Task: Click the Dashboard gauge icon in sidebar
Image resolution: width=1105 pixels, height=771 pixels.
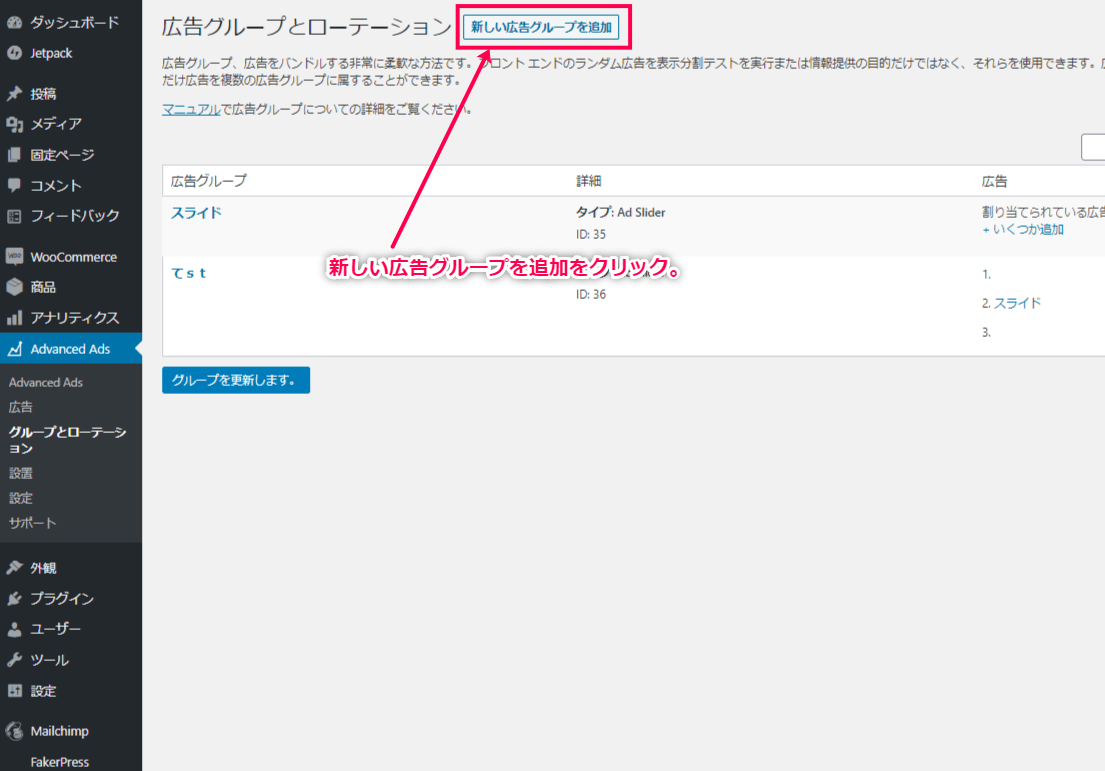Action: [14, 22]
